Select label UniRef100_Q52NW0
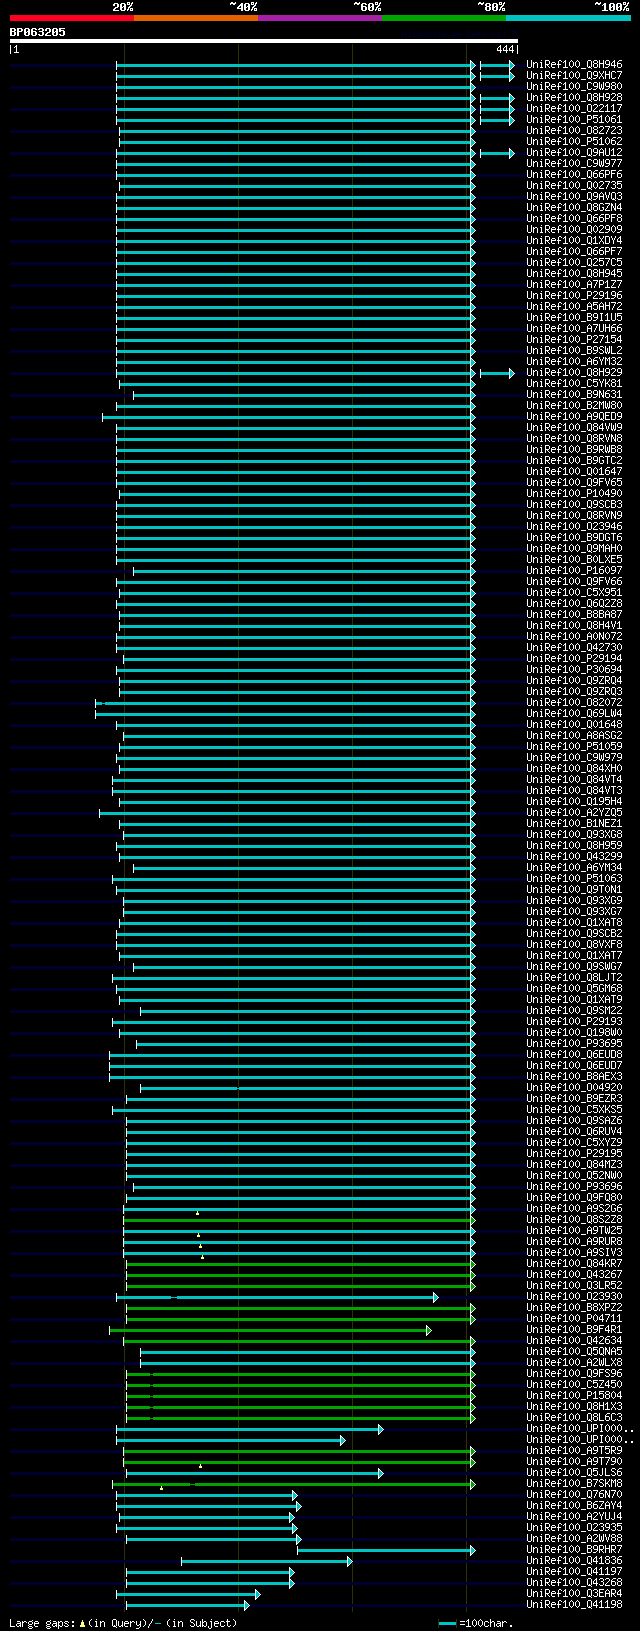The image size is (640, 1631). (x=574, y=1176)
